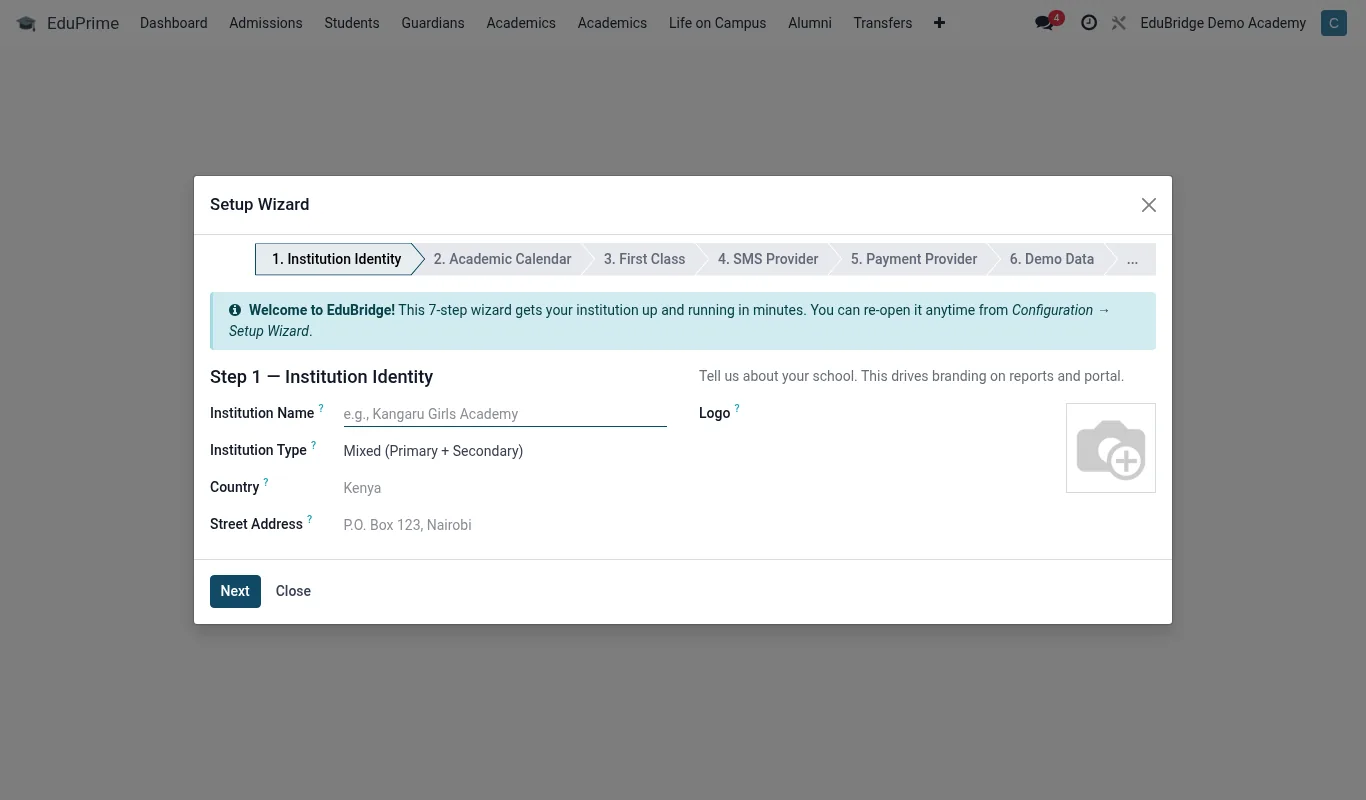
Task: Close the Setup Wizard with the X
Action: (1149, 205)
